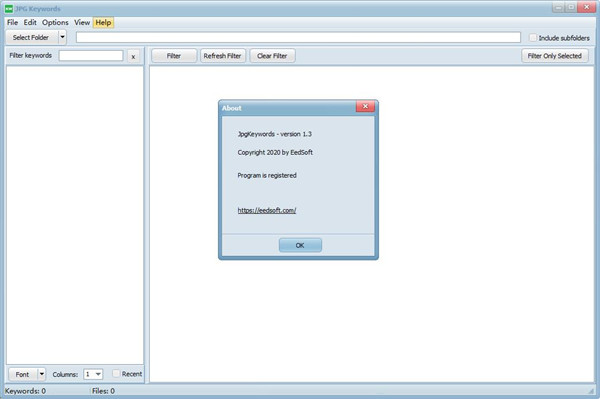Click the JPG Keywords app icon in title bar
The width and height of the screenshot is (600, 399).
pyautogui.click(x=9, y=8)
